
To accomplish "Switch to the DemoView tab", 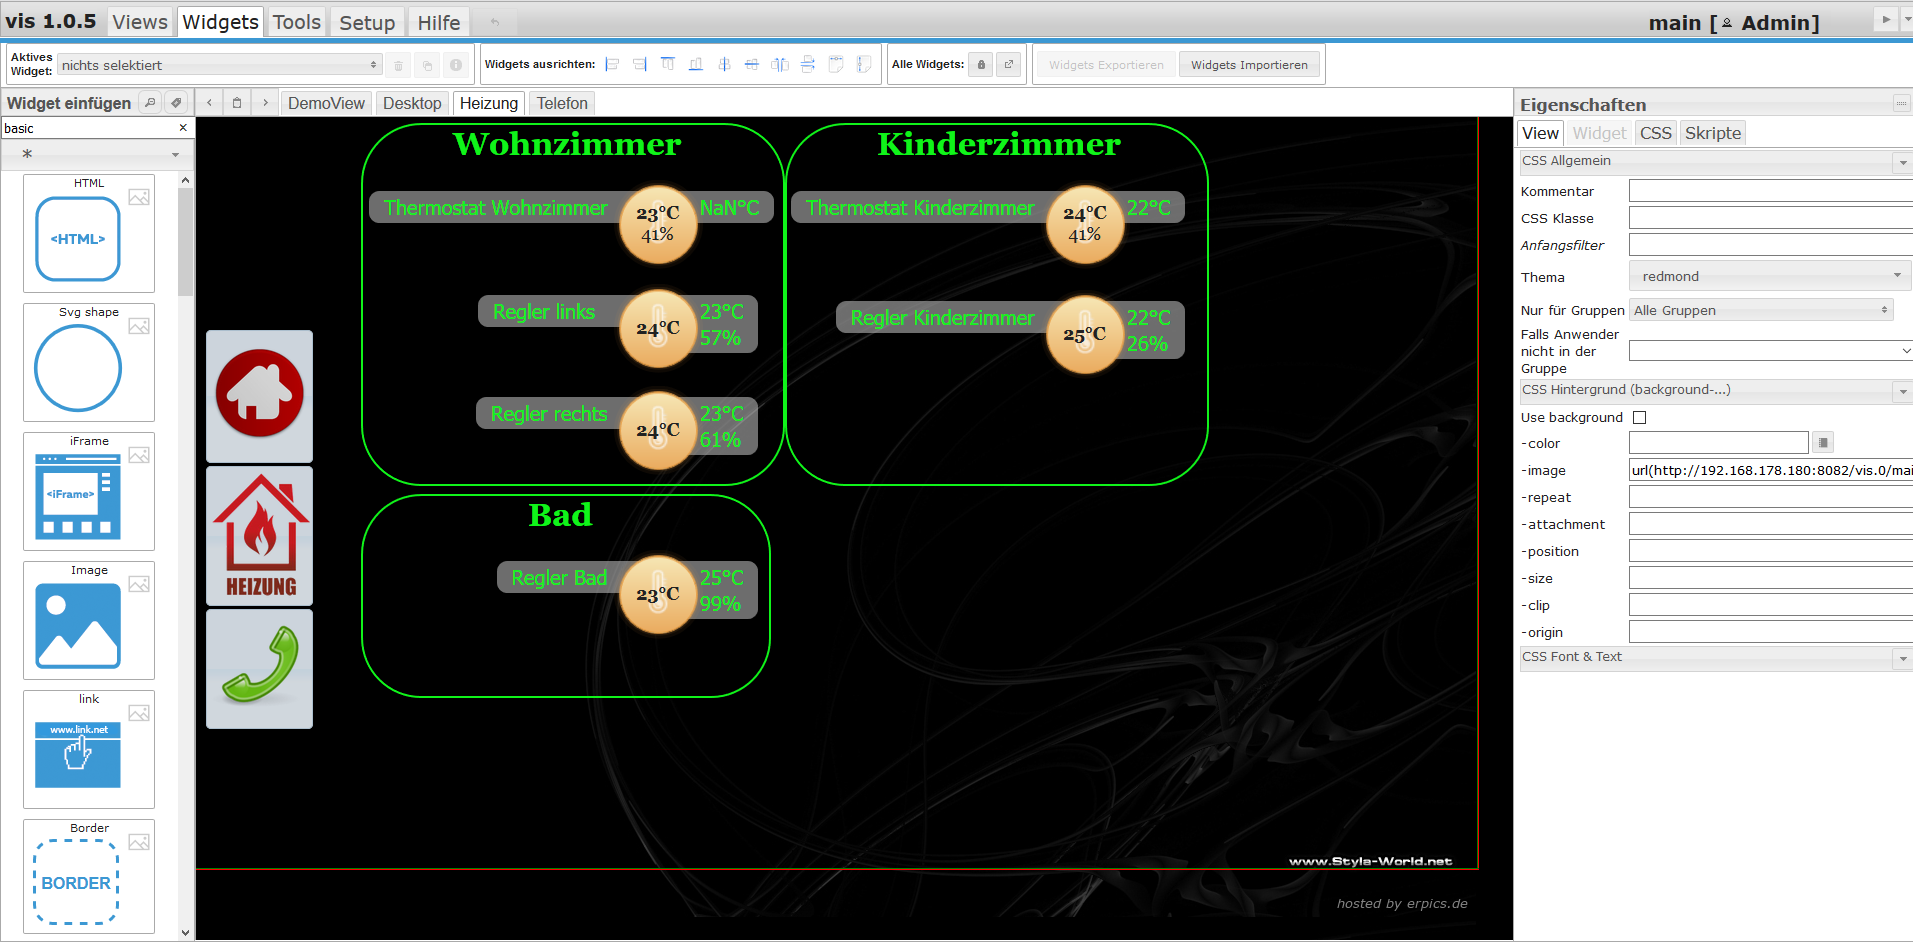I will (x=326, y=103).
